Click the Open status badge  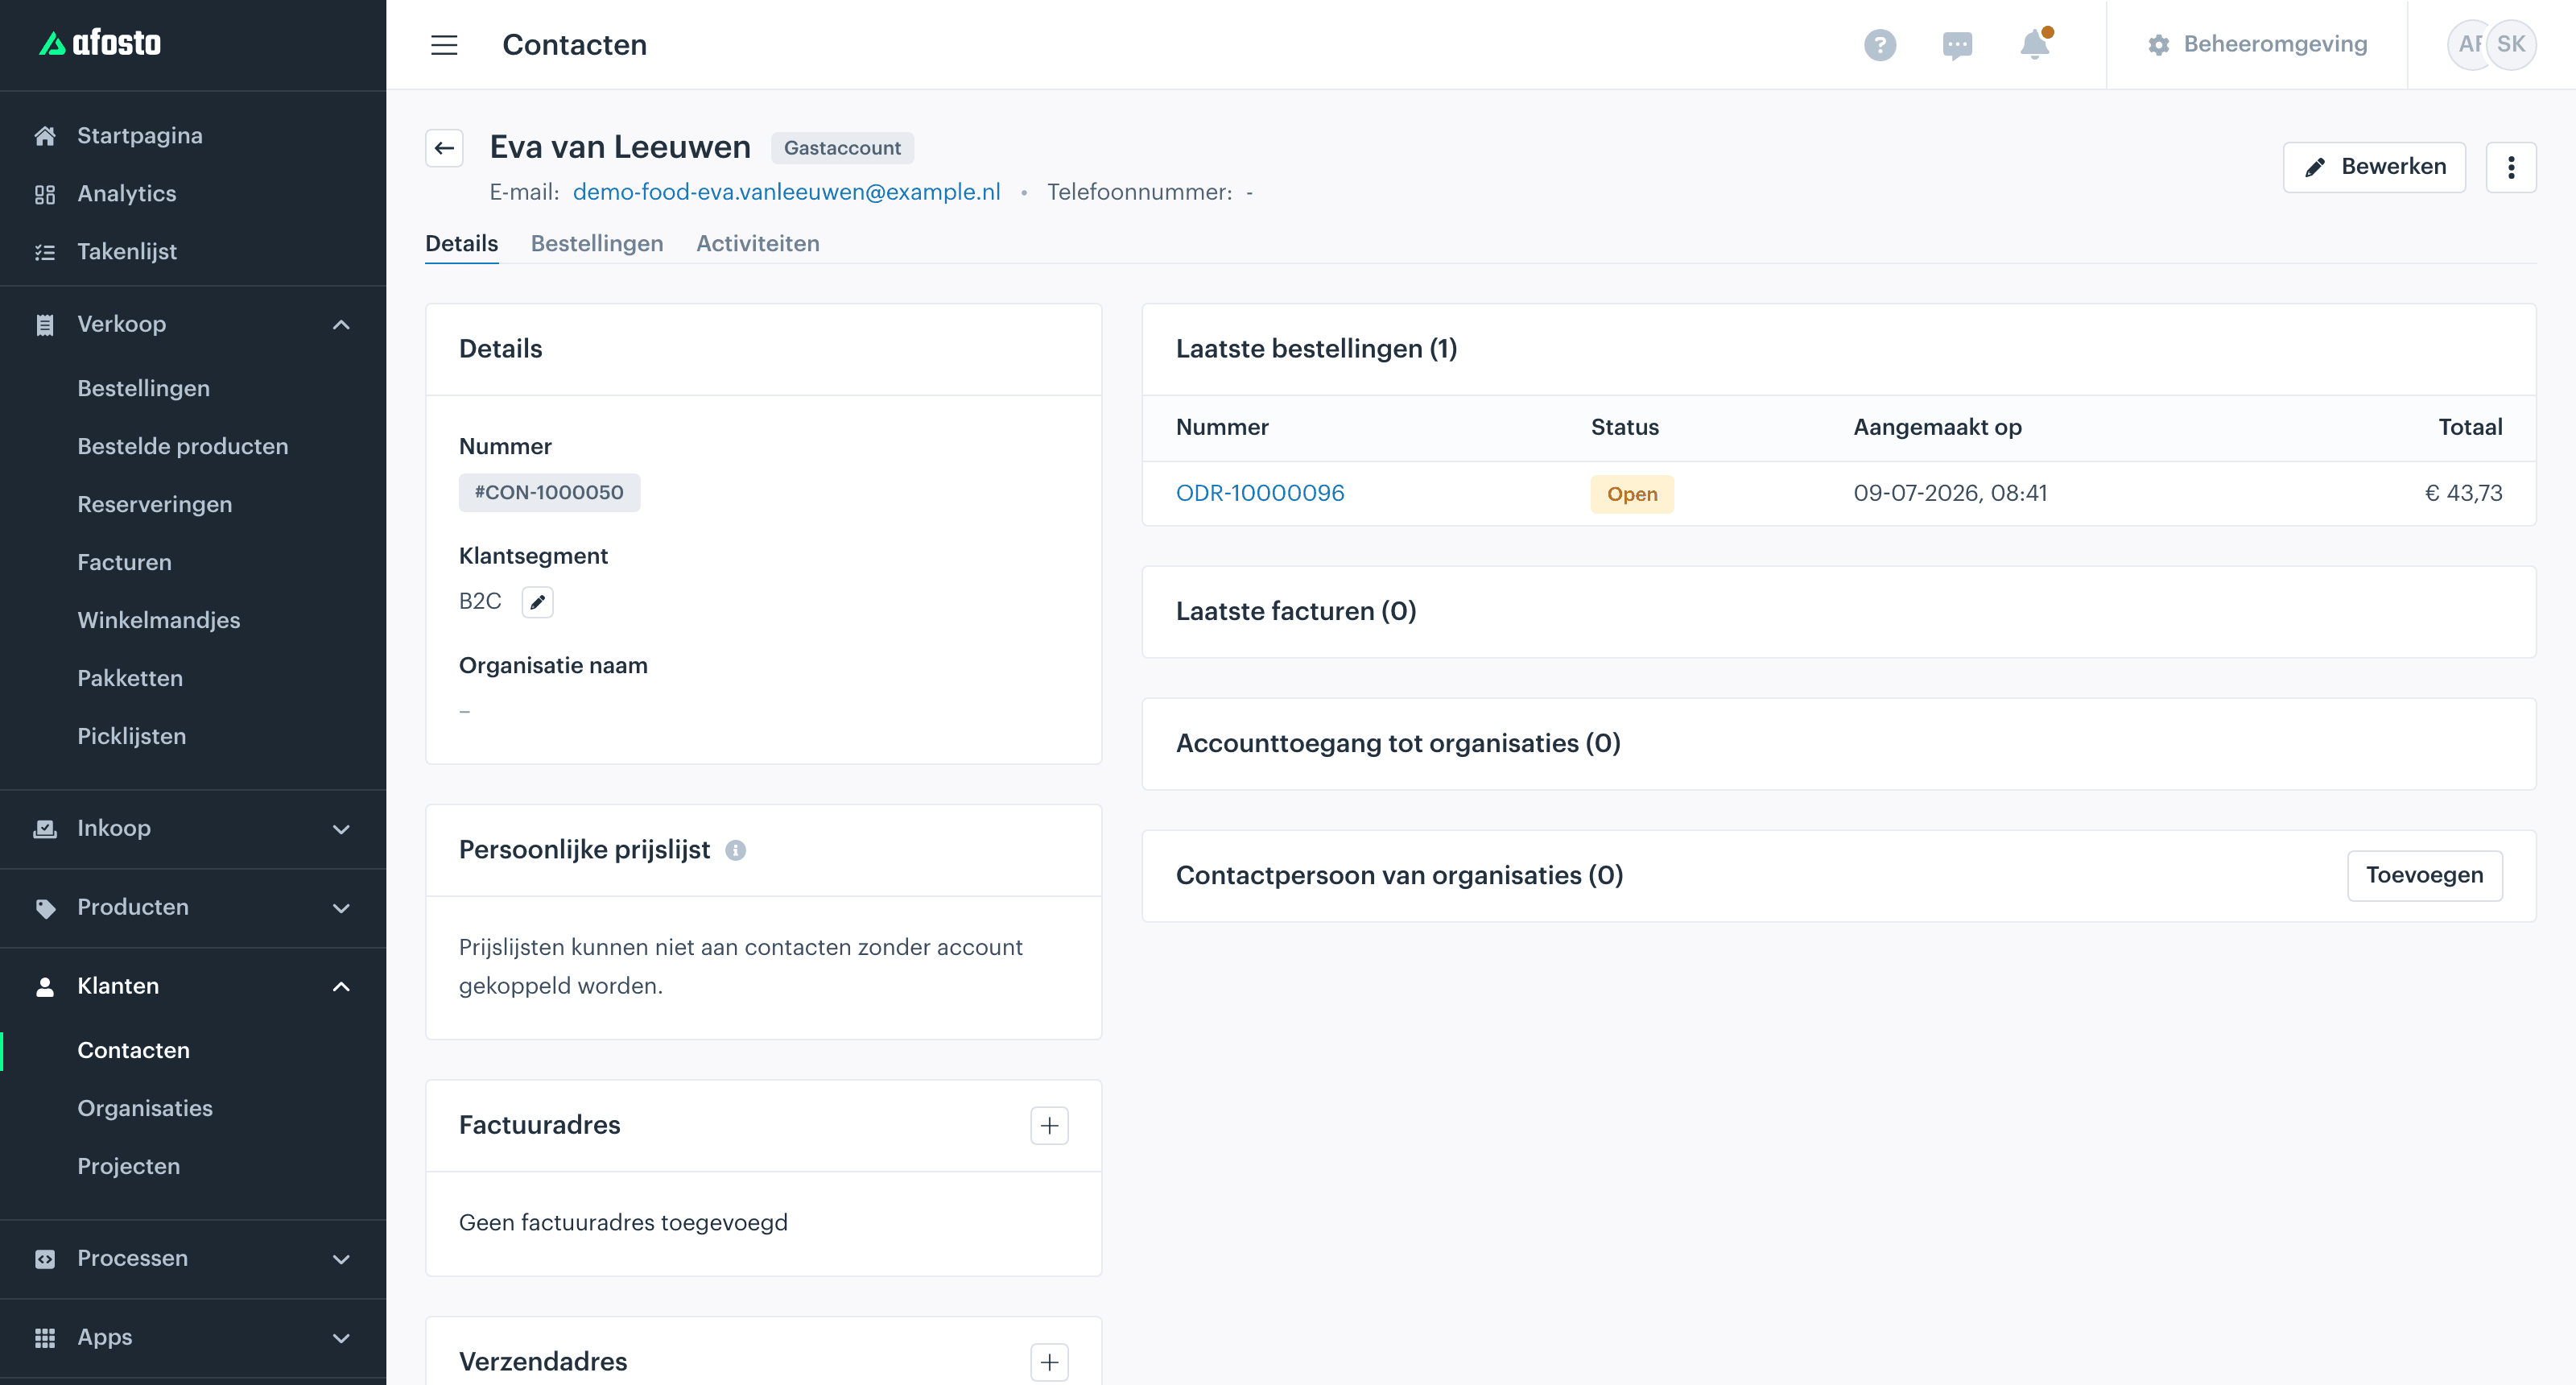point(1632,494)
